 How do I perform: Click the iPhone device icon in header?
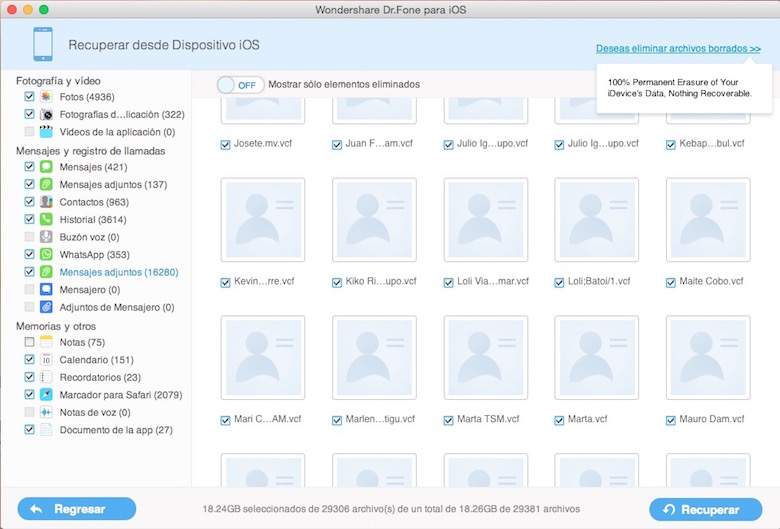tap(43, 44)
